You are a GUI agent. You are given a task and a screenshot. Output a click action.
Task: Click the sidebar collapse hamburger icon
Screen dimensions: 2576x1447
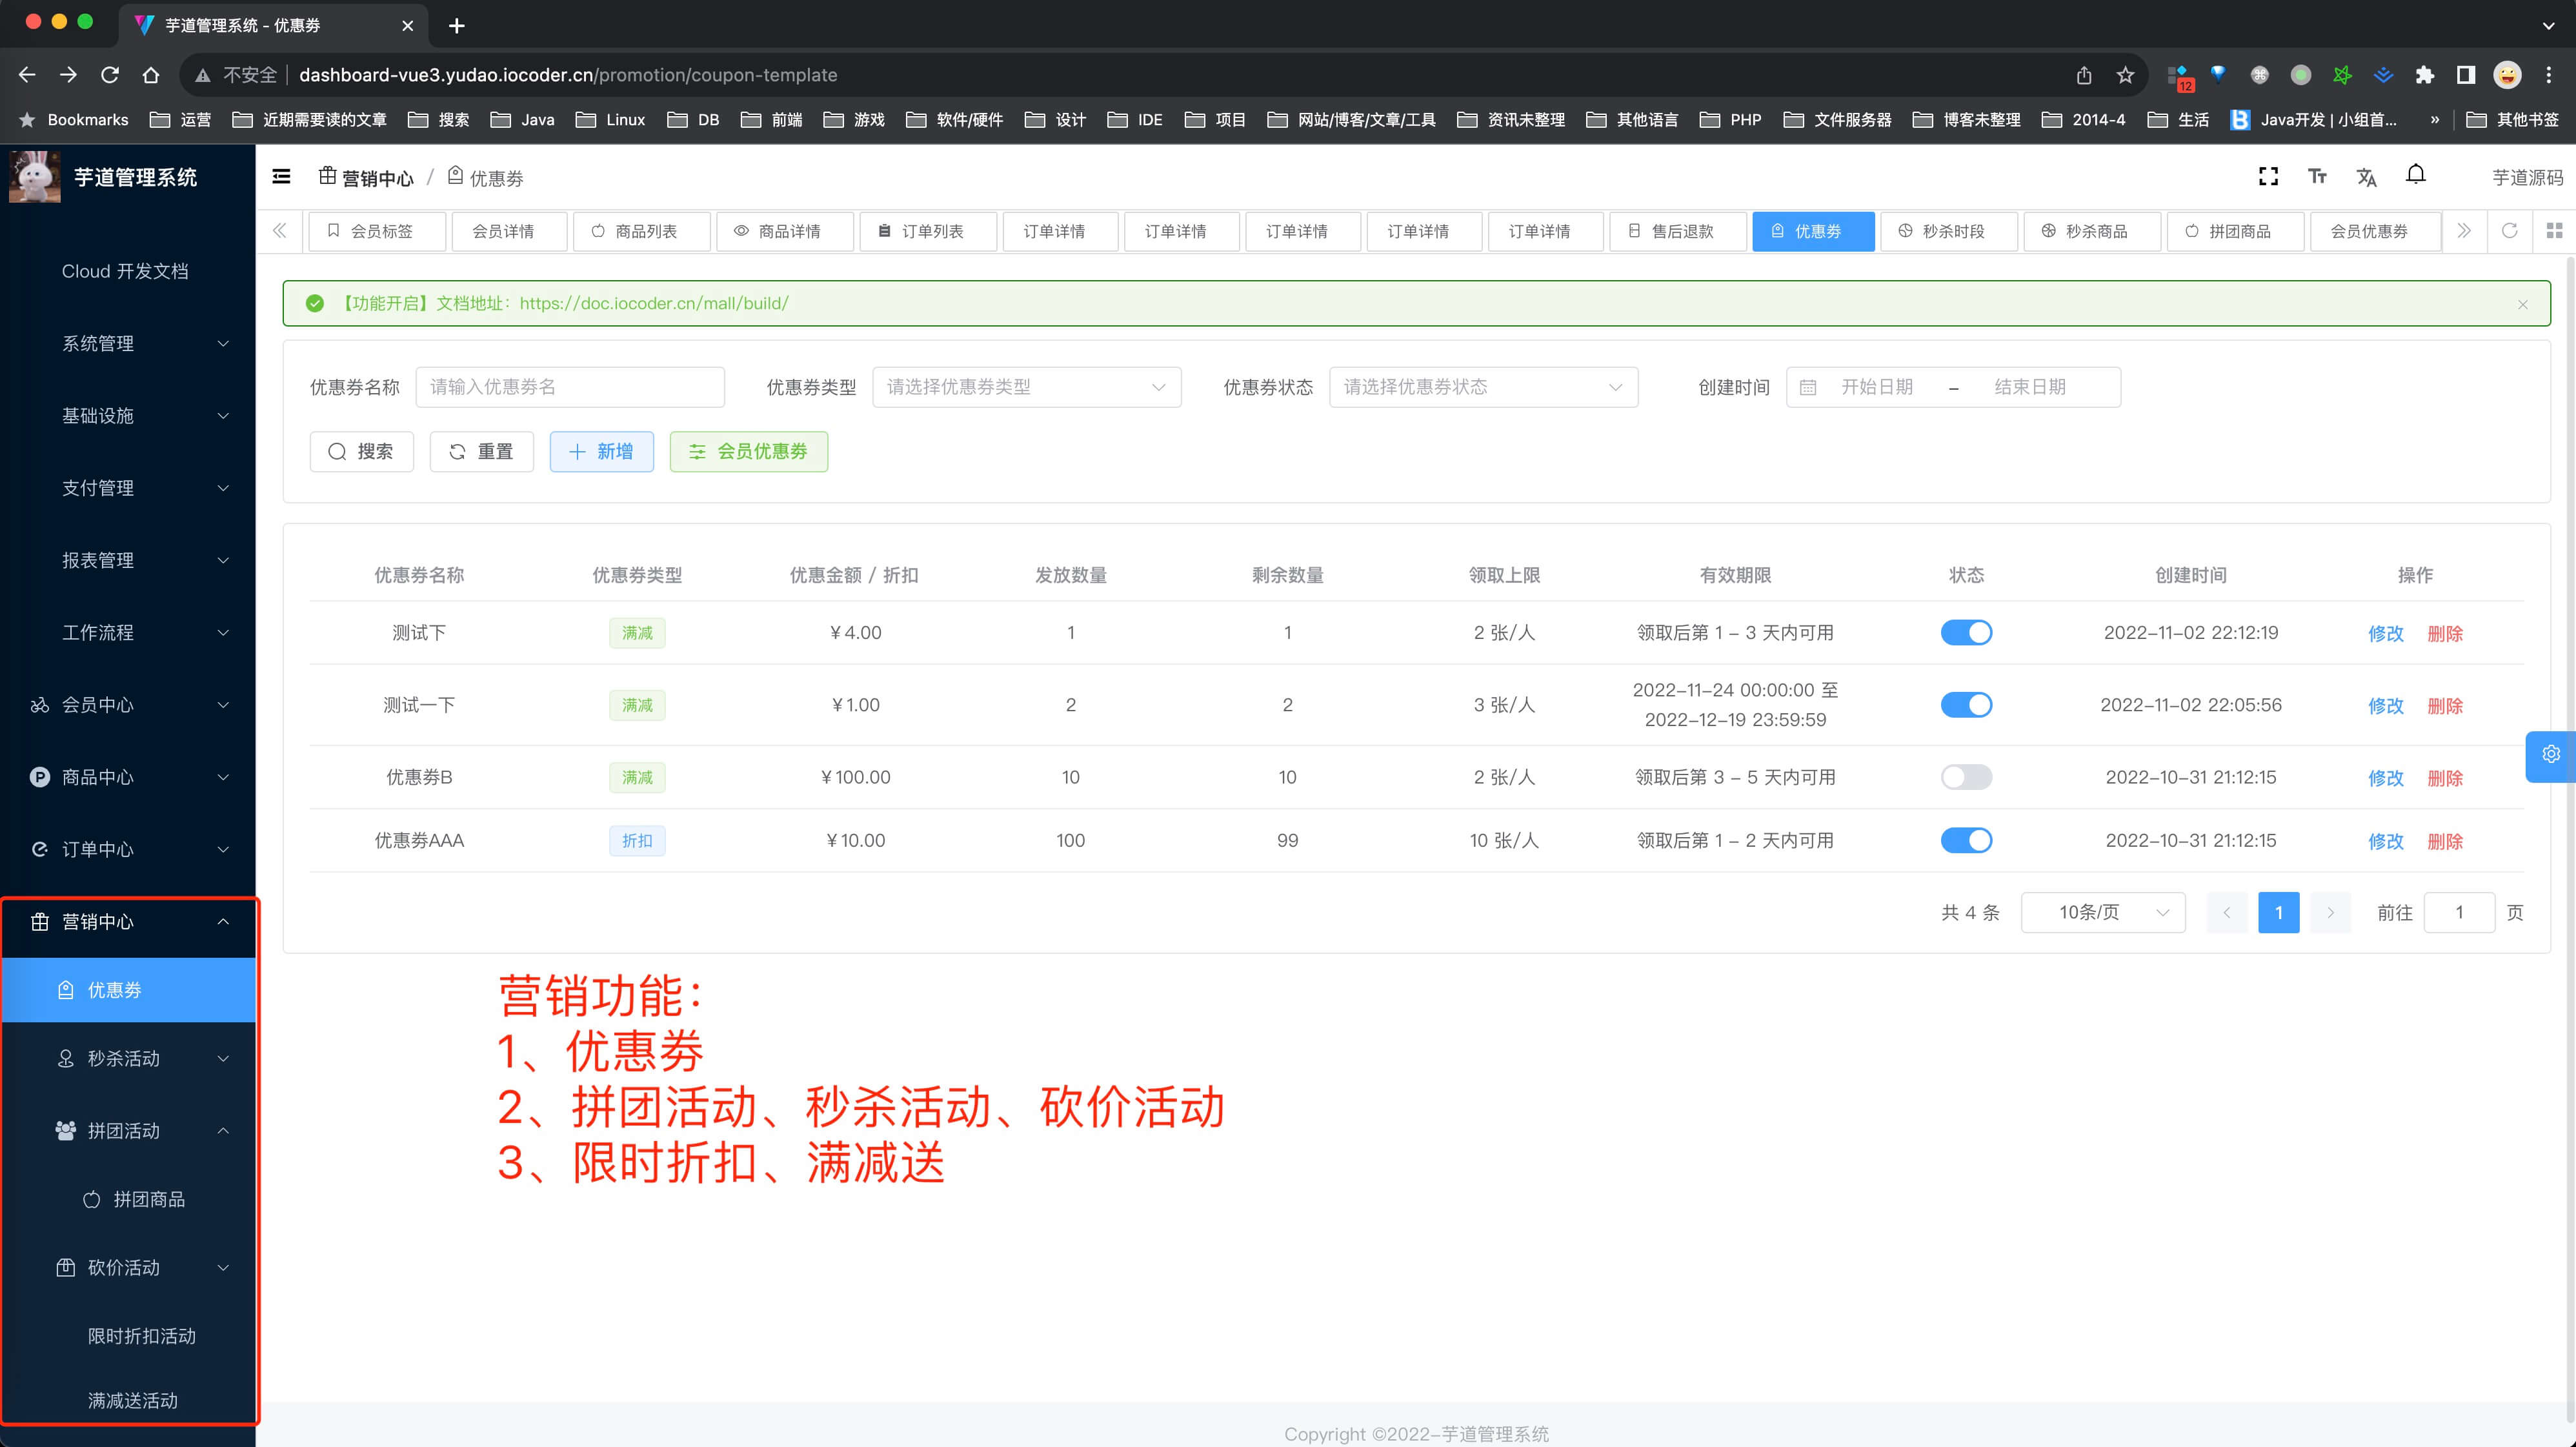[281, 176]
